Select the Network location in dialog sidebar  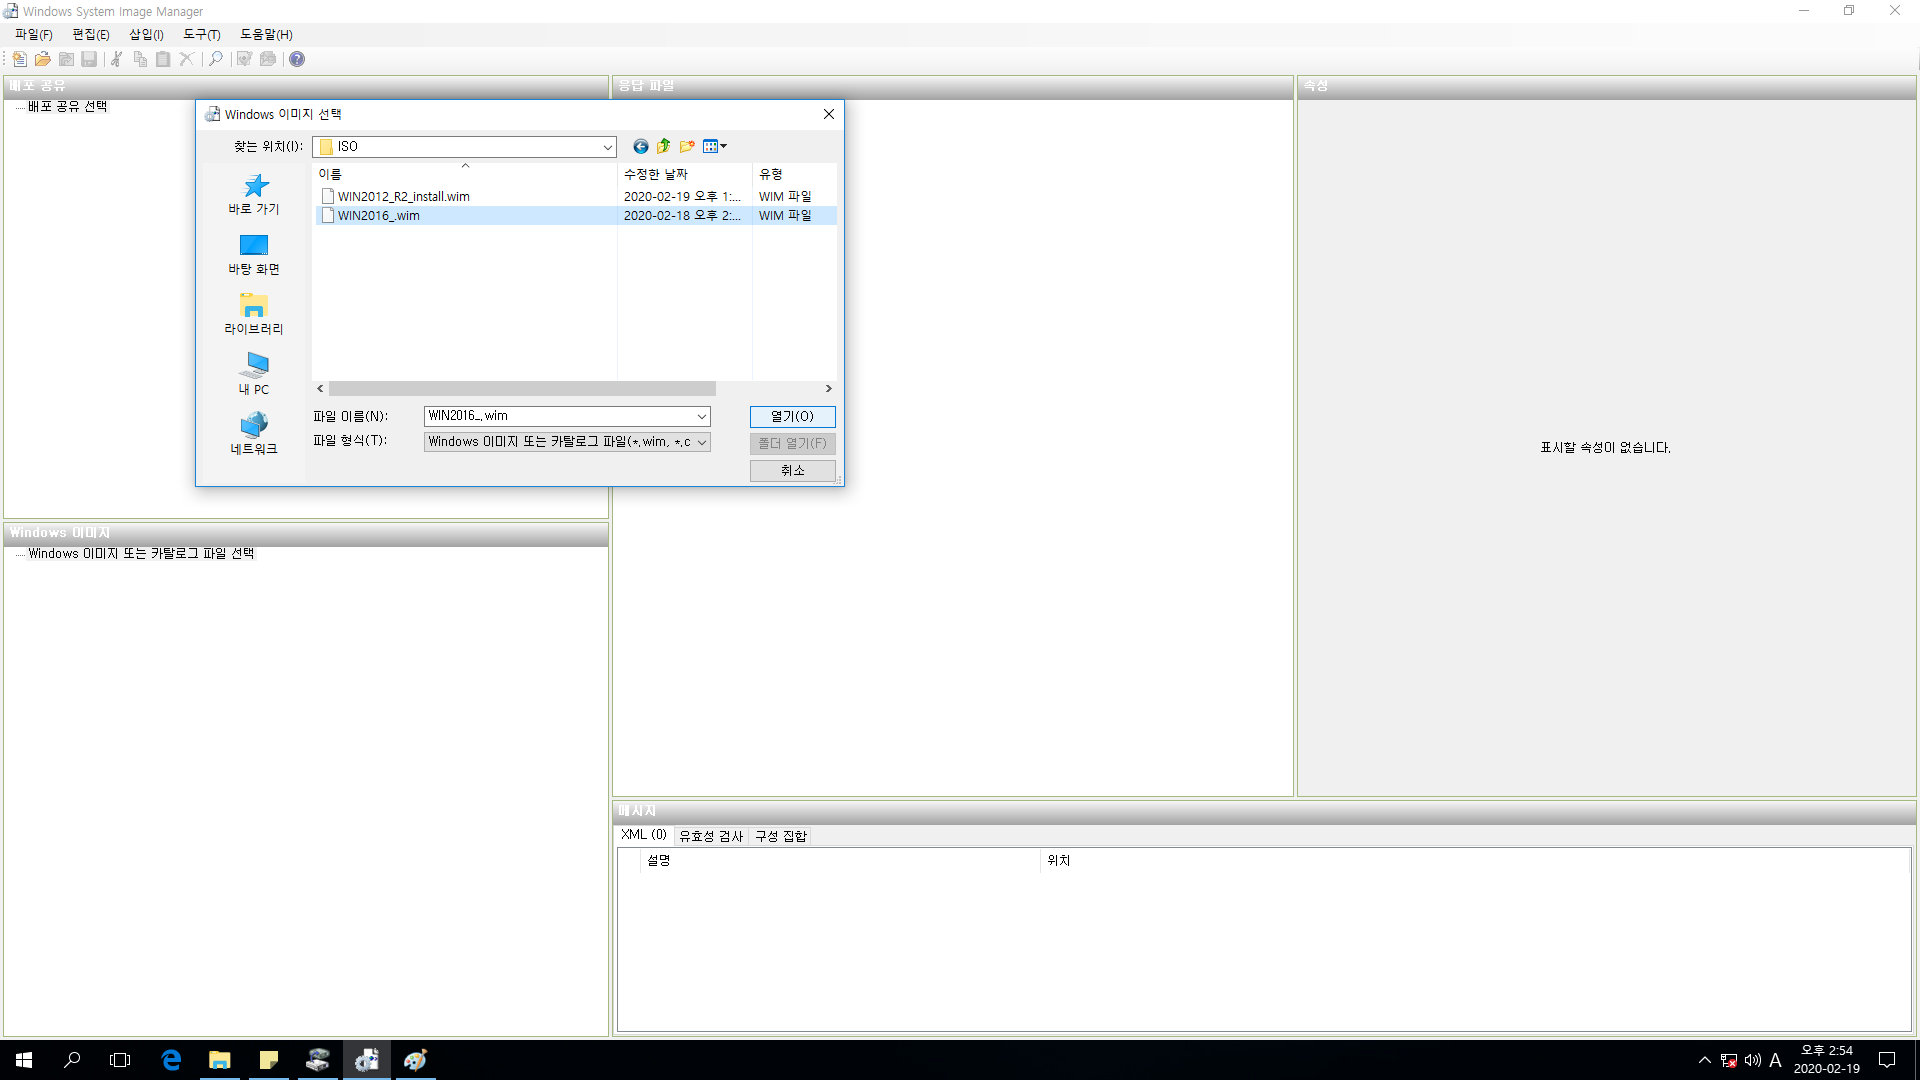tap(254, 434)
